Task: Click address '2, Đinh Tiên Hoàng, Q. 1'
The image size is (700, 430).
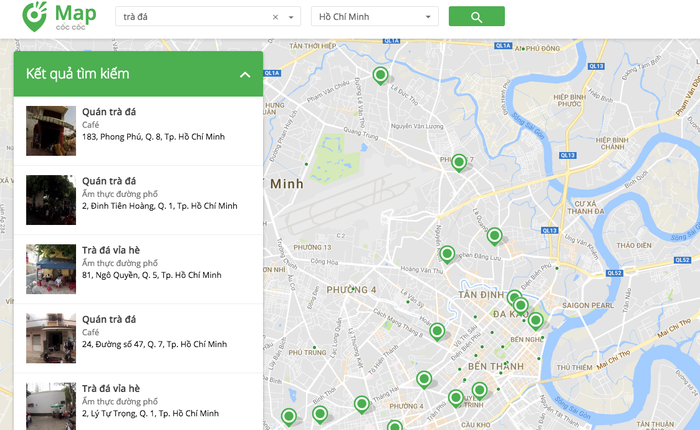Action: (x=159, y=206)
